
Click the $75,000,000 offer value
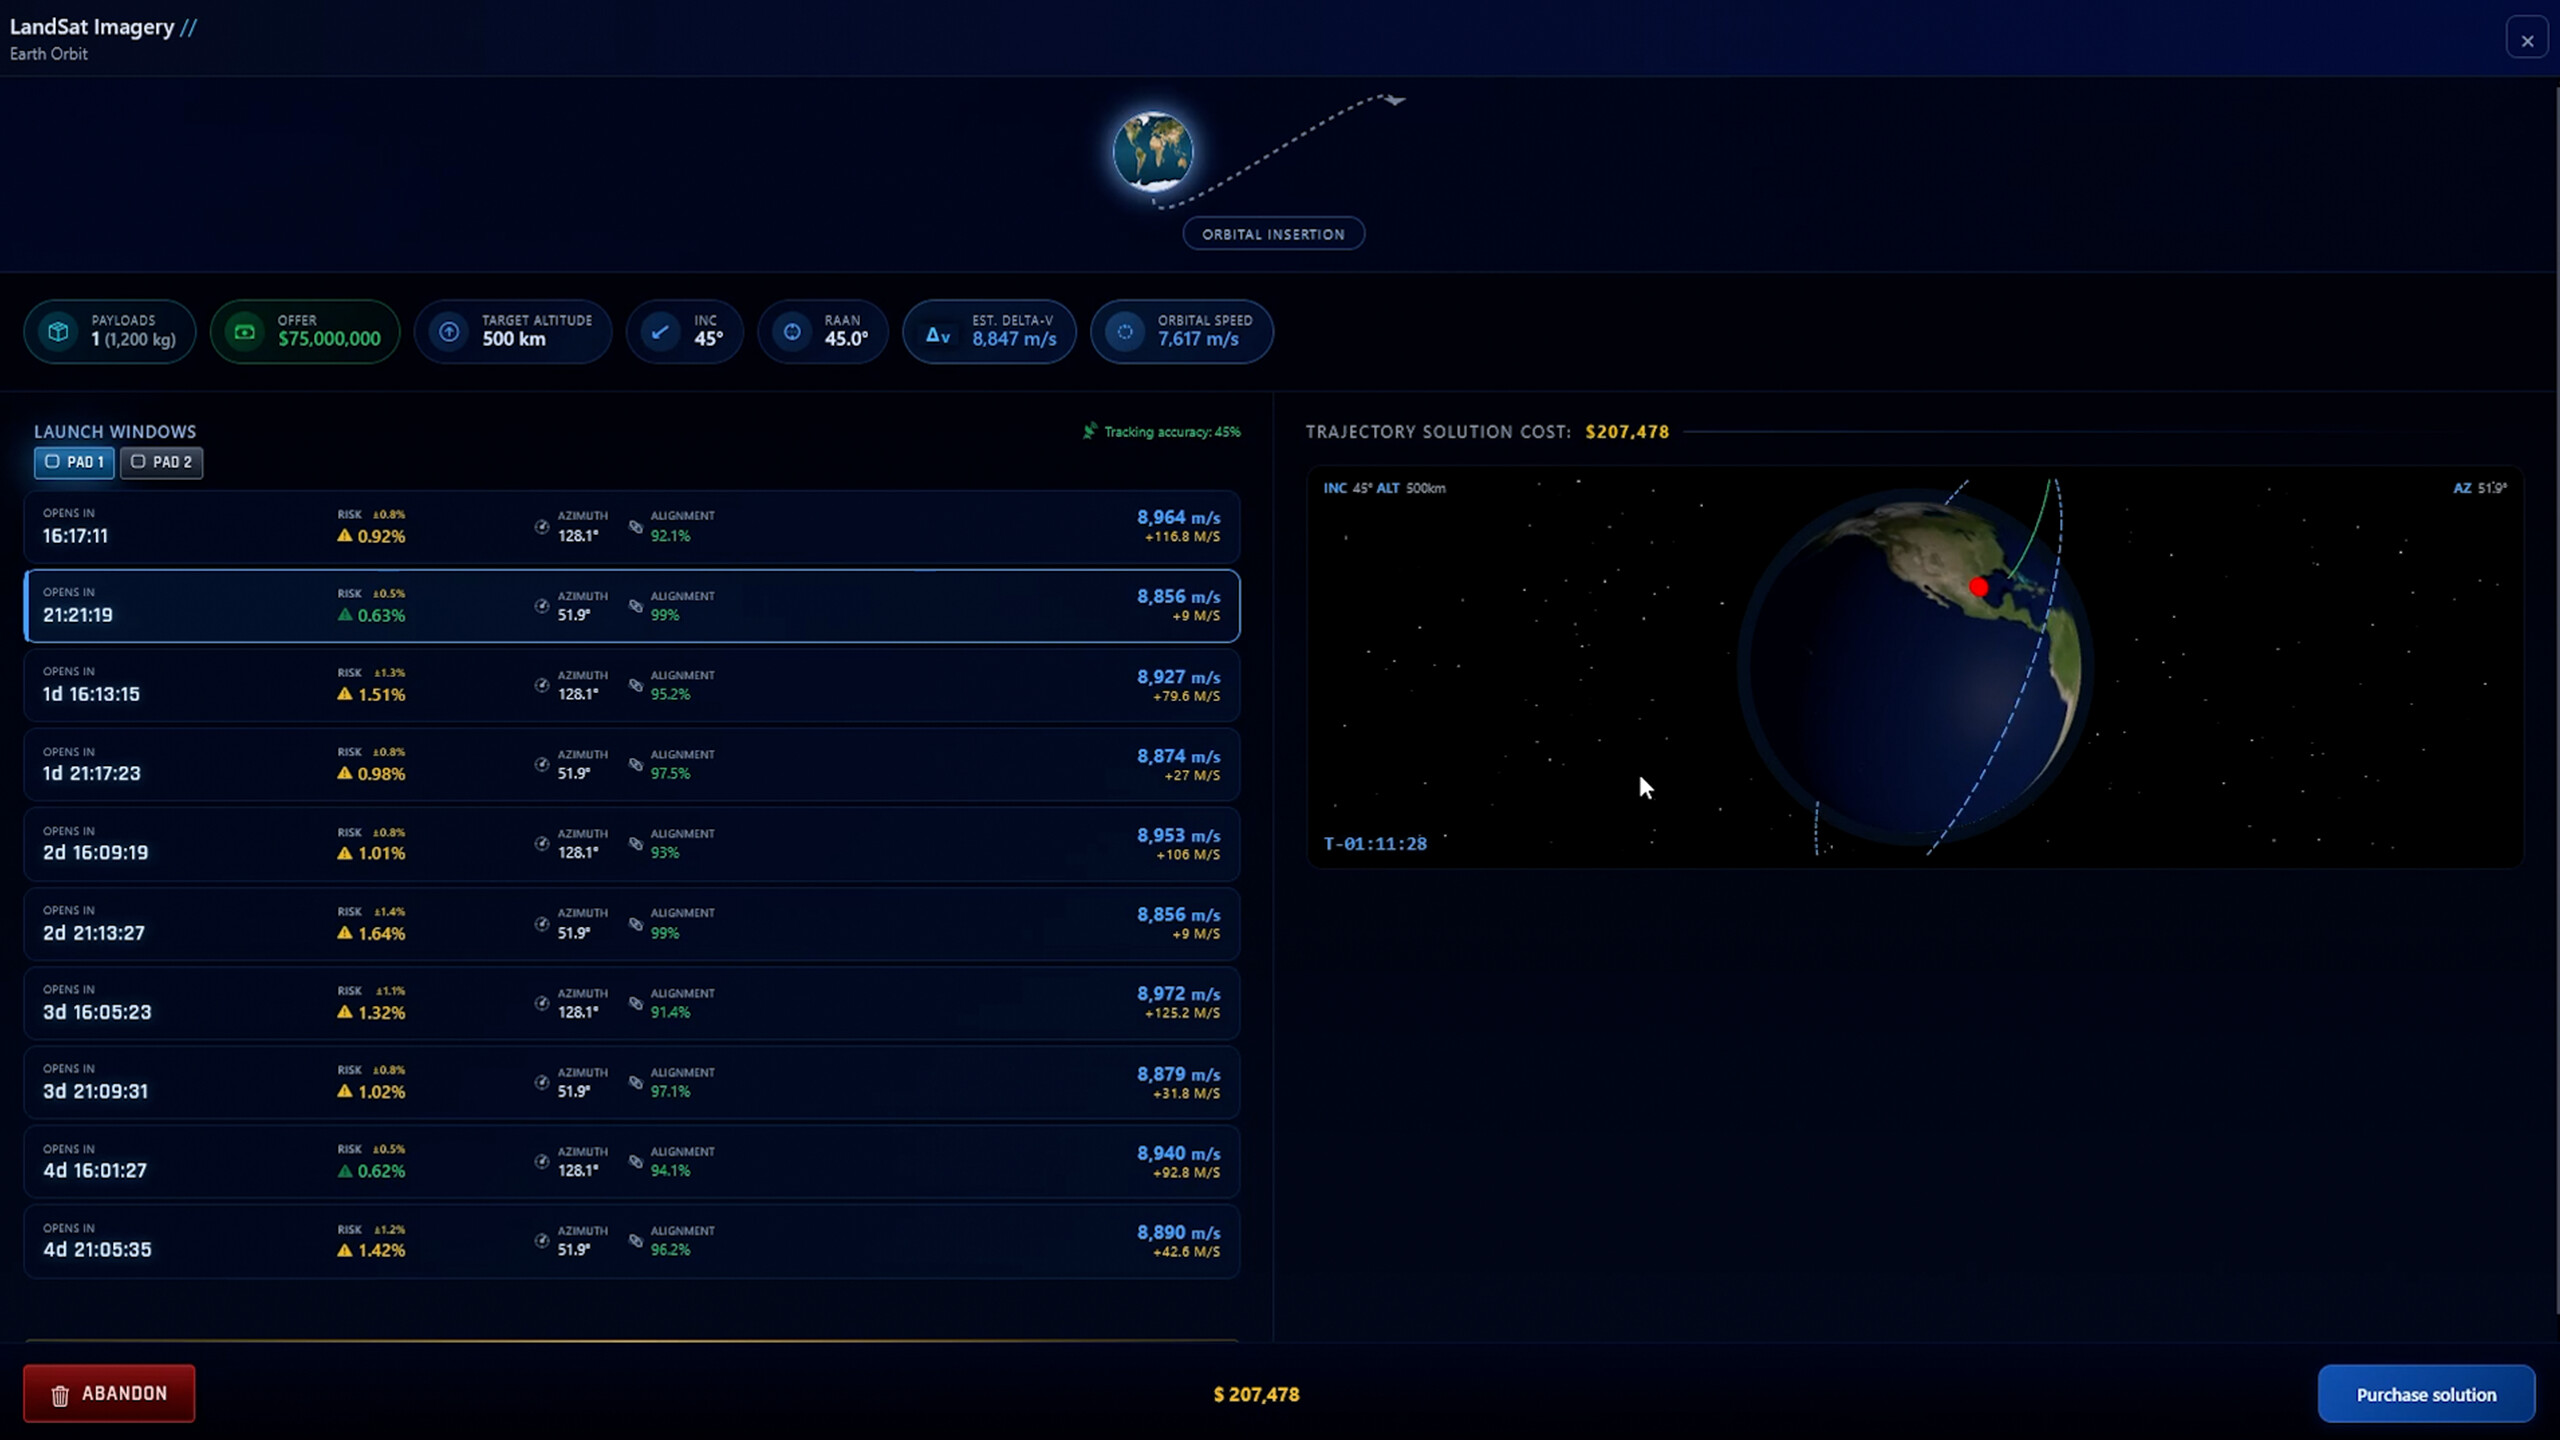tap(329, 339)
